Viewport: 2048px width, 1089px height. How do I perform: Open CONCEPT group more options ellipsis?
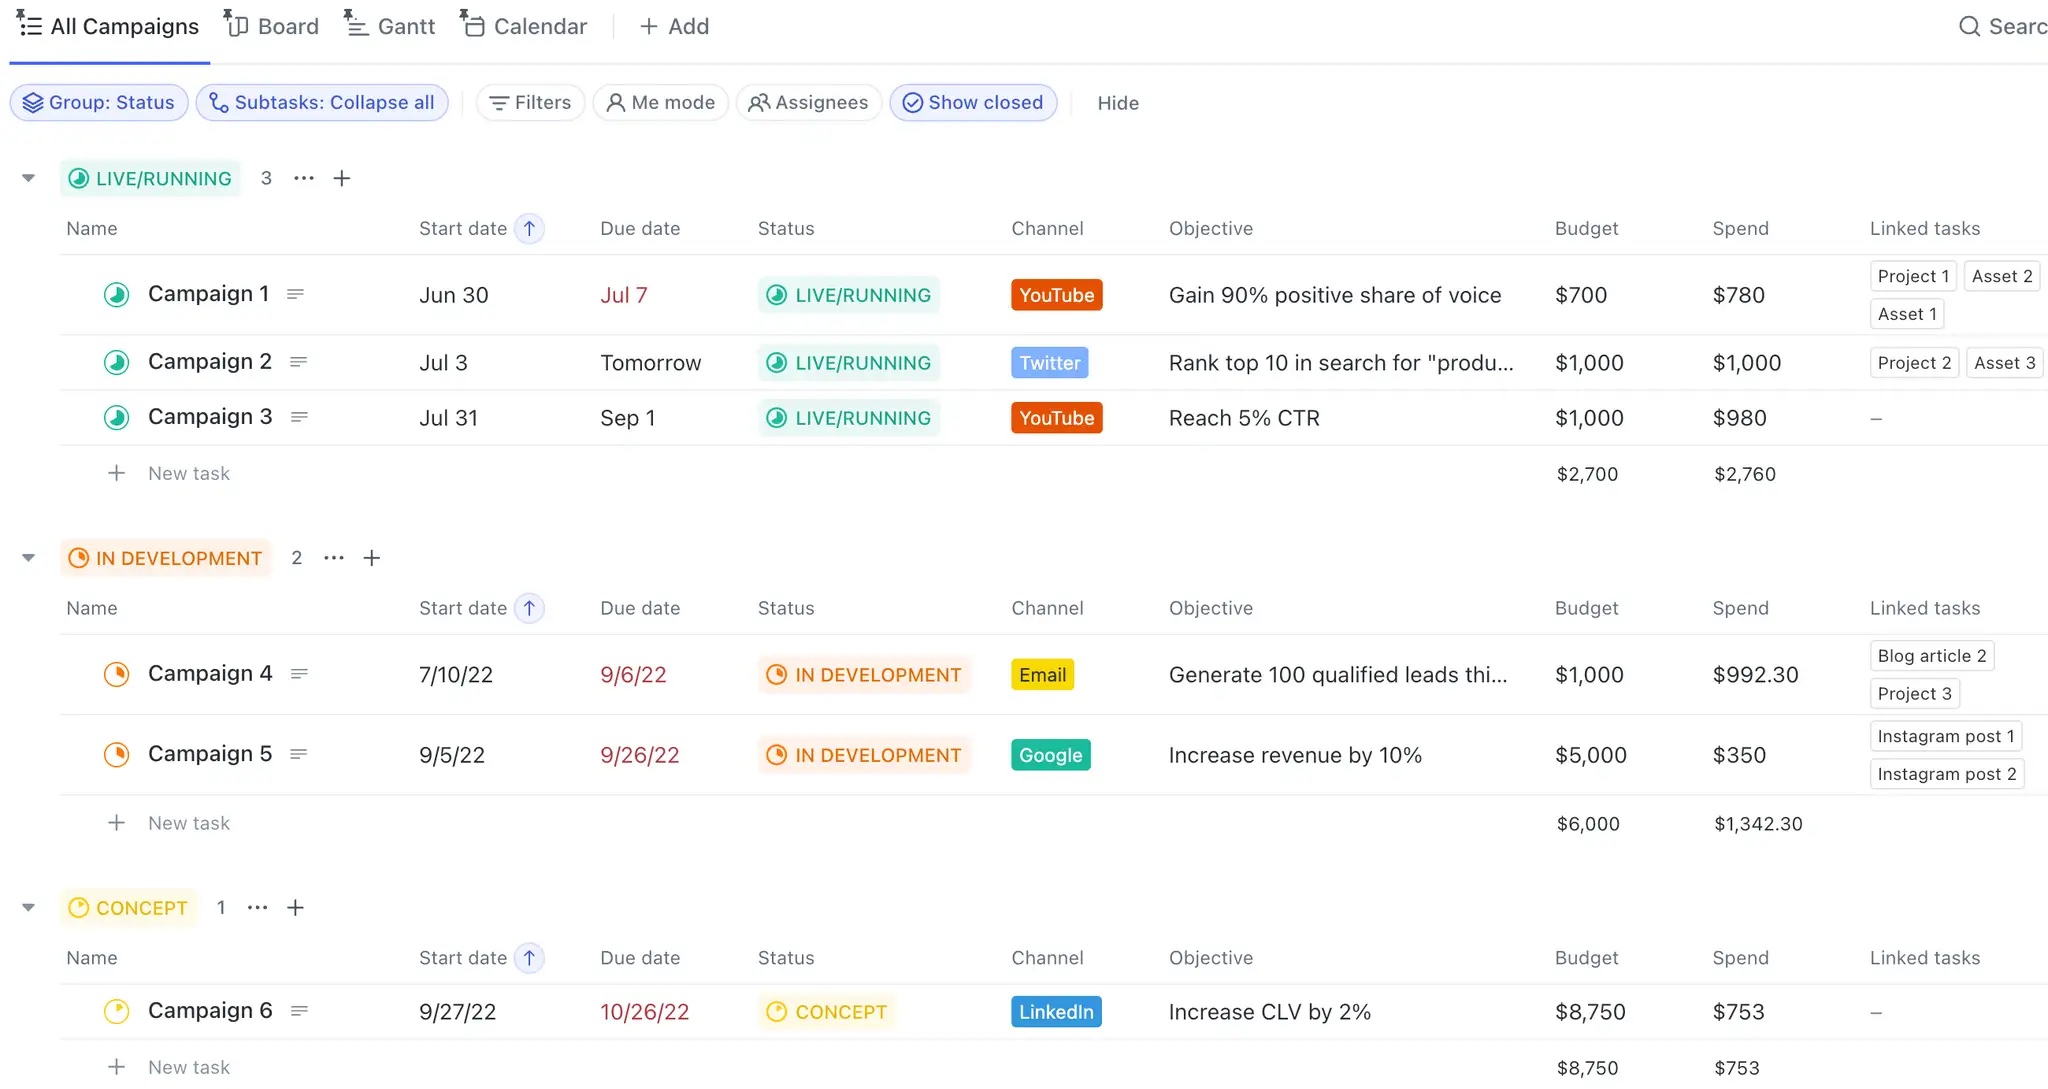coord(258,908)
